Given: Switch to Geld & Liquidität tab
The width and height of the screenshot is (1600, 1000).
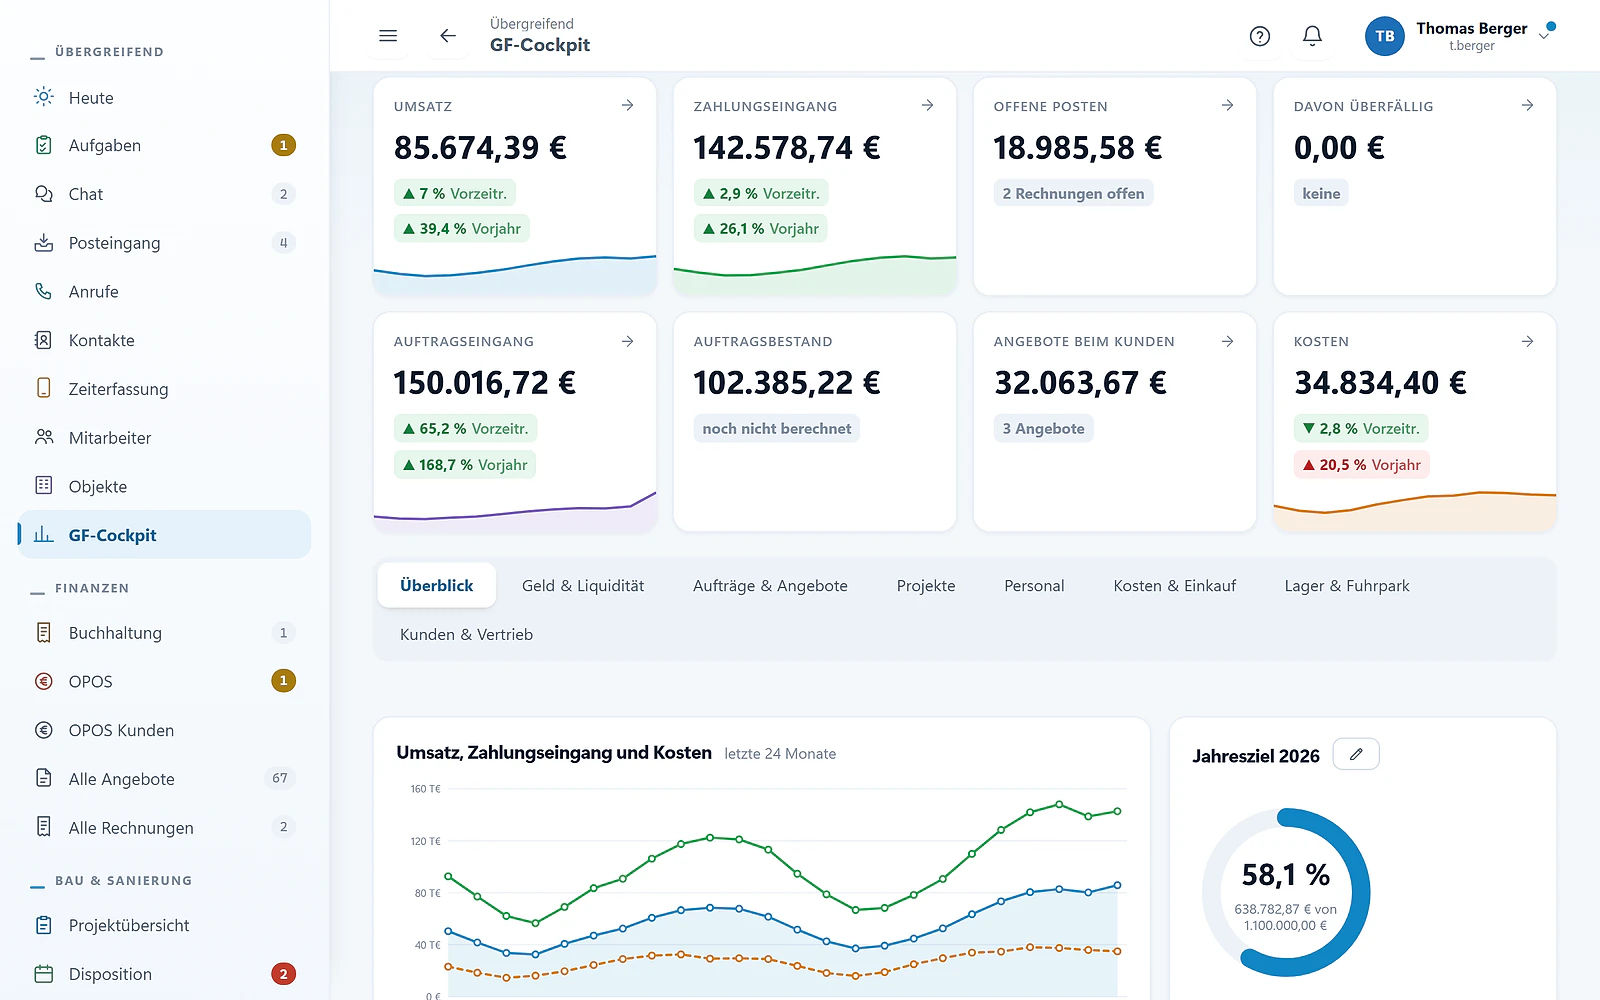Looking at the screenshot, I should tap(583, 586).
